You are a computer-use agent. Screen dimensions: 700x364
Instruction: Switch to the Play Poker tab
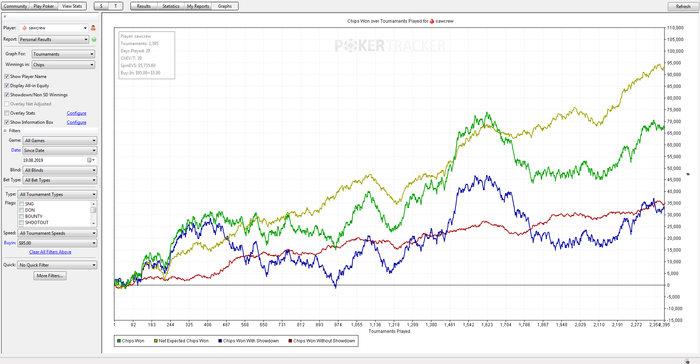point(43,6)
